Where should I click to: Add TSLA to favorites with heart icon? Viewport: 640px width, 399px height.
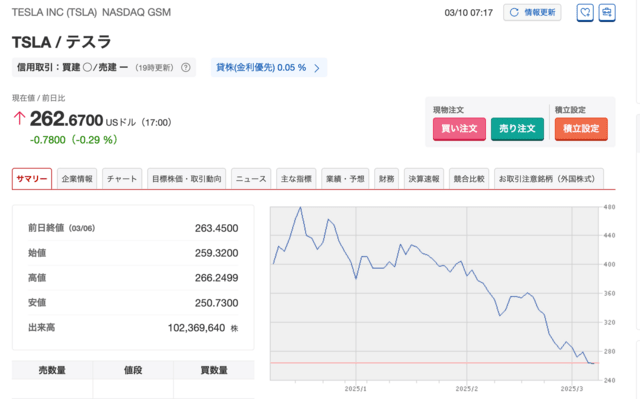coord(584,13)
